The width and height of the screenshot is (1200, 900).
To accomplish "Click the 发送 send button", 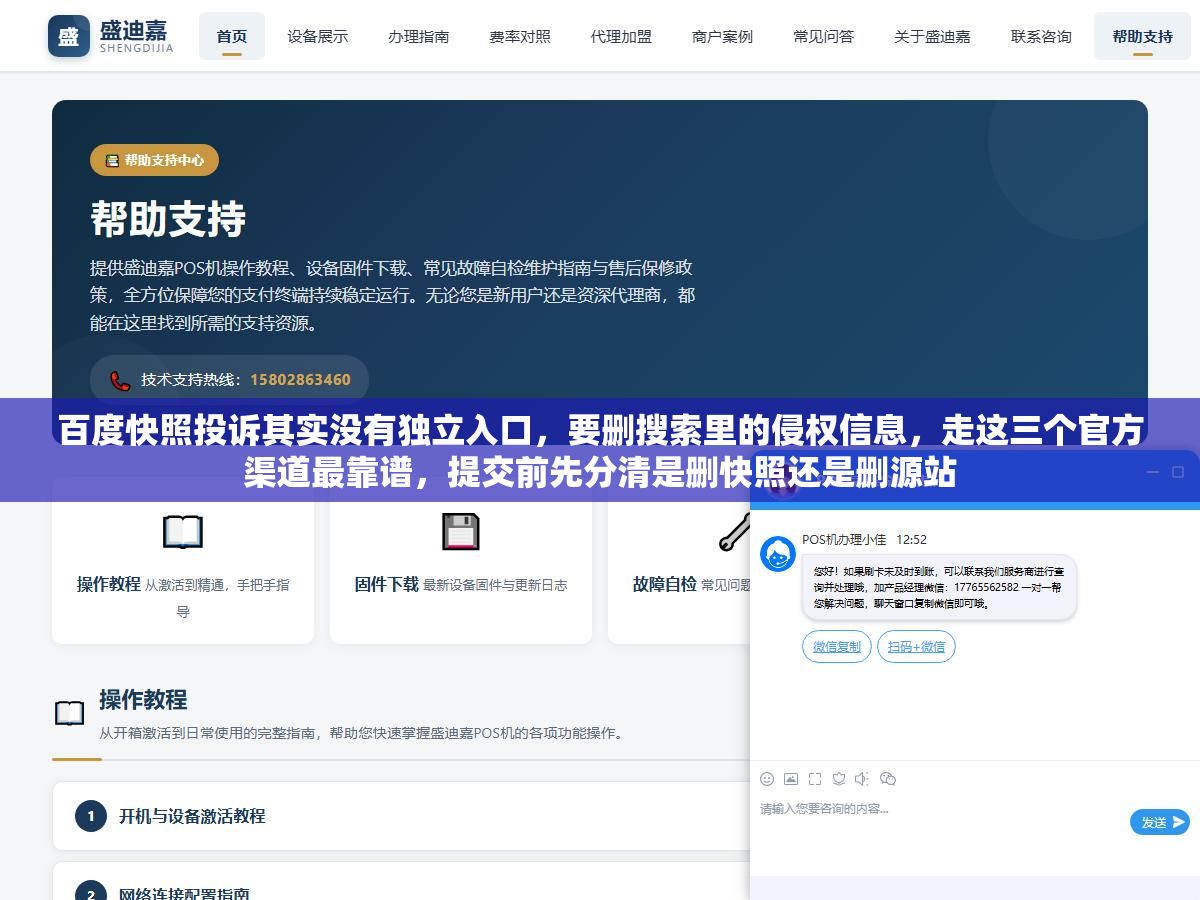I will [1160, 822].
